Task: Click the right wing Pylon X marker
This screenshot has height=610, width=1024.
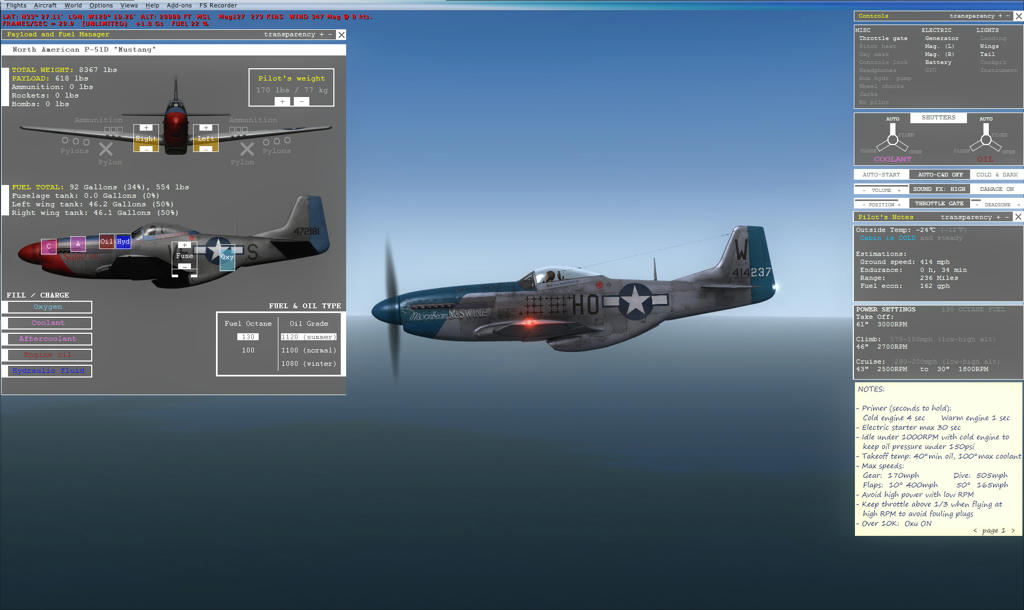Action: [x=247, y=149]
